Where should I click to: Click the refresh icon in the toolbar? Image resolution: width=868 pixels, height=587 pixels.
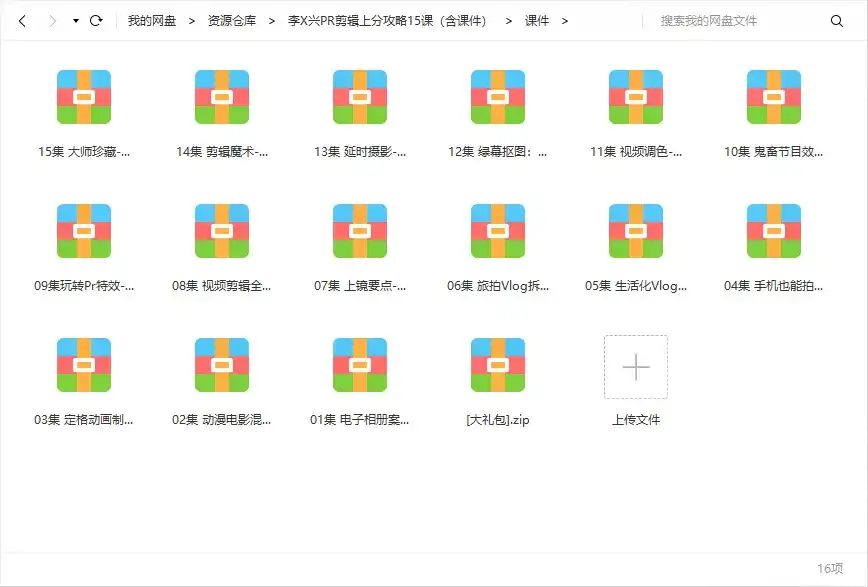point(95,18)
